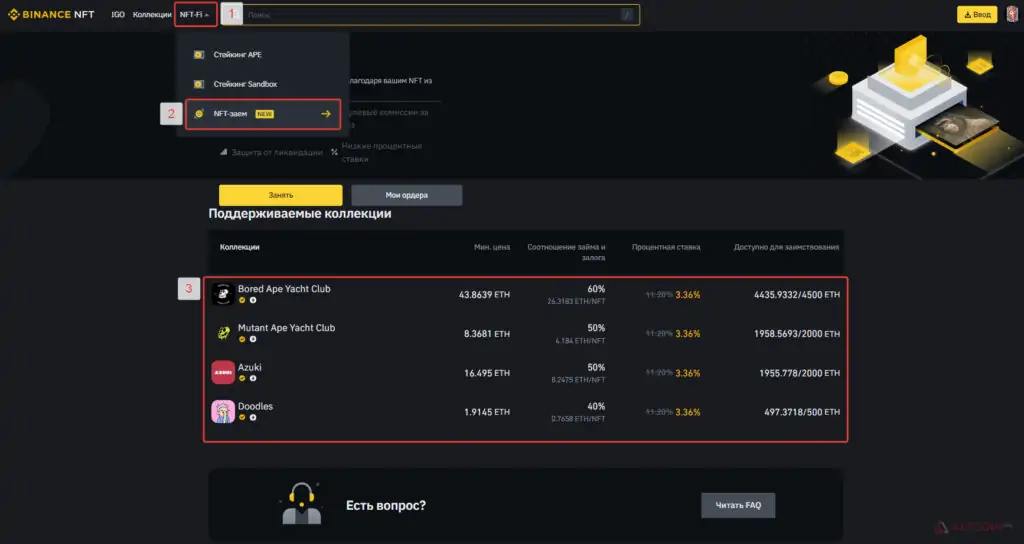Click the support headset agent icon
The image size is (1024, 544).
point(301,504)
